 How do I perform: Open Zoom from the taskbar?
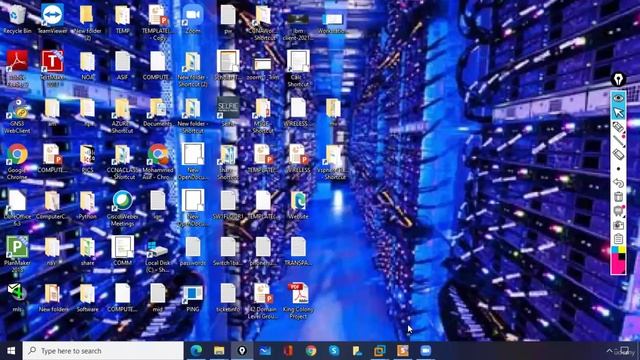pyautogui.click(x=426, y=351)
